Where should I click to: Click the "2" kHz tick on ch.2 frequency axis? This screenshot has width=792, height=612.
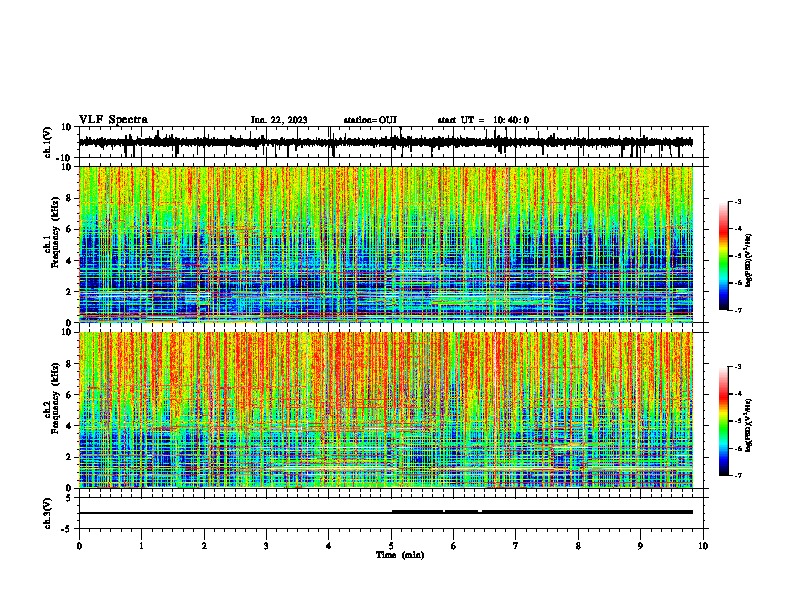70,457
